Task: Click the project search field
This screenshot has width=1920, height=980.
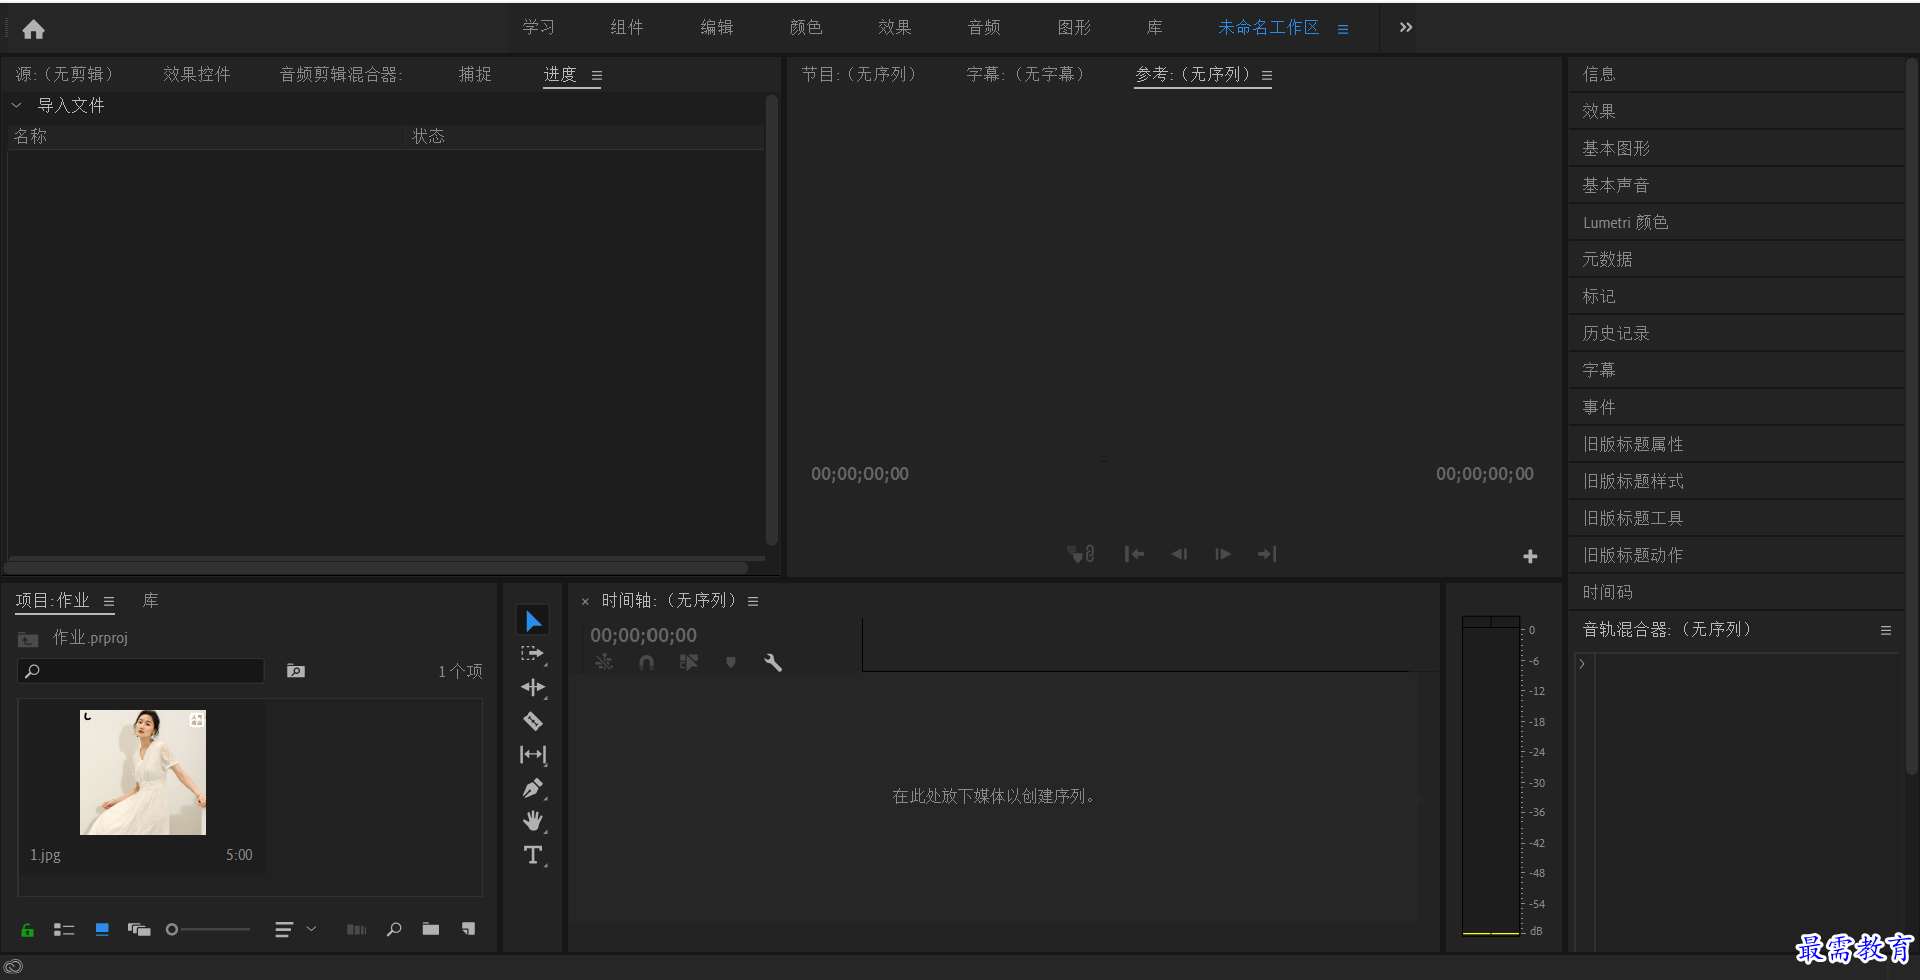Action: click(x=141, y=671)
